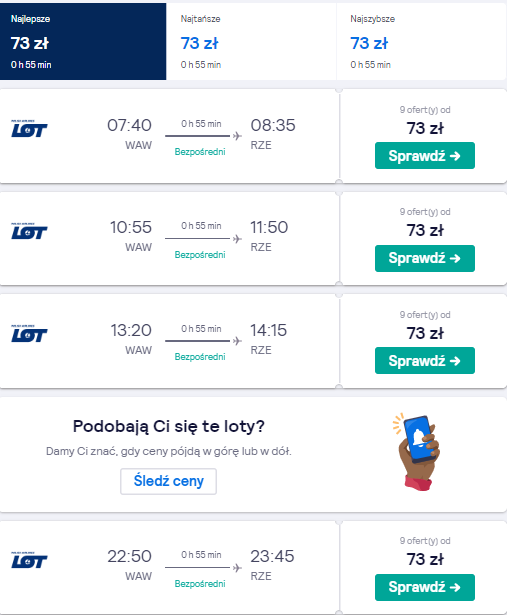Select the Najlepsze sorting tab

tap(83, 41)
